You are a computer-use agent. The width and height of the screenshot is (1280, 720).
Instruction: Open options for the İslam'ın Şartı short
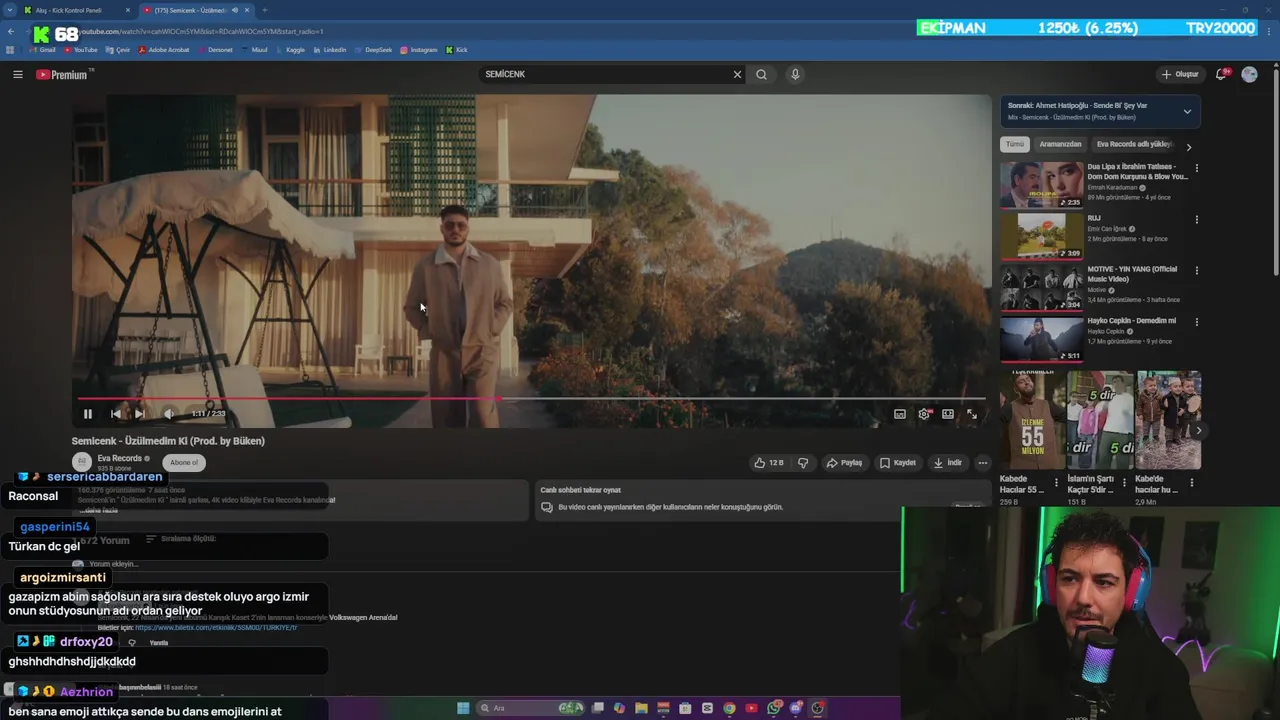(x=1124, y=483)
